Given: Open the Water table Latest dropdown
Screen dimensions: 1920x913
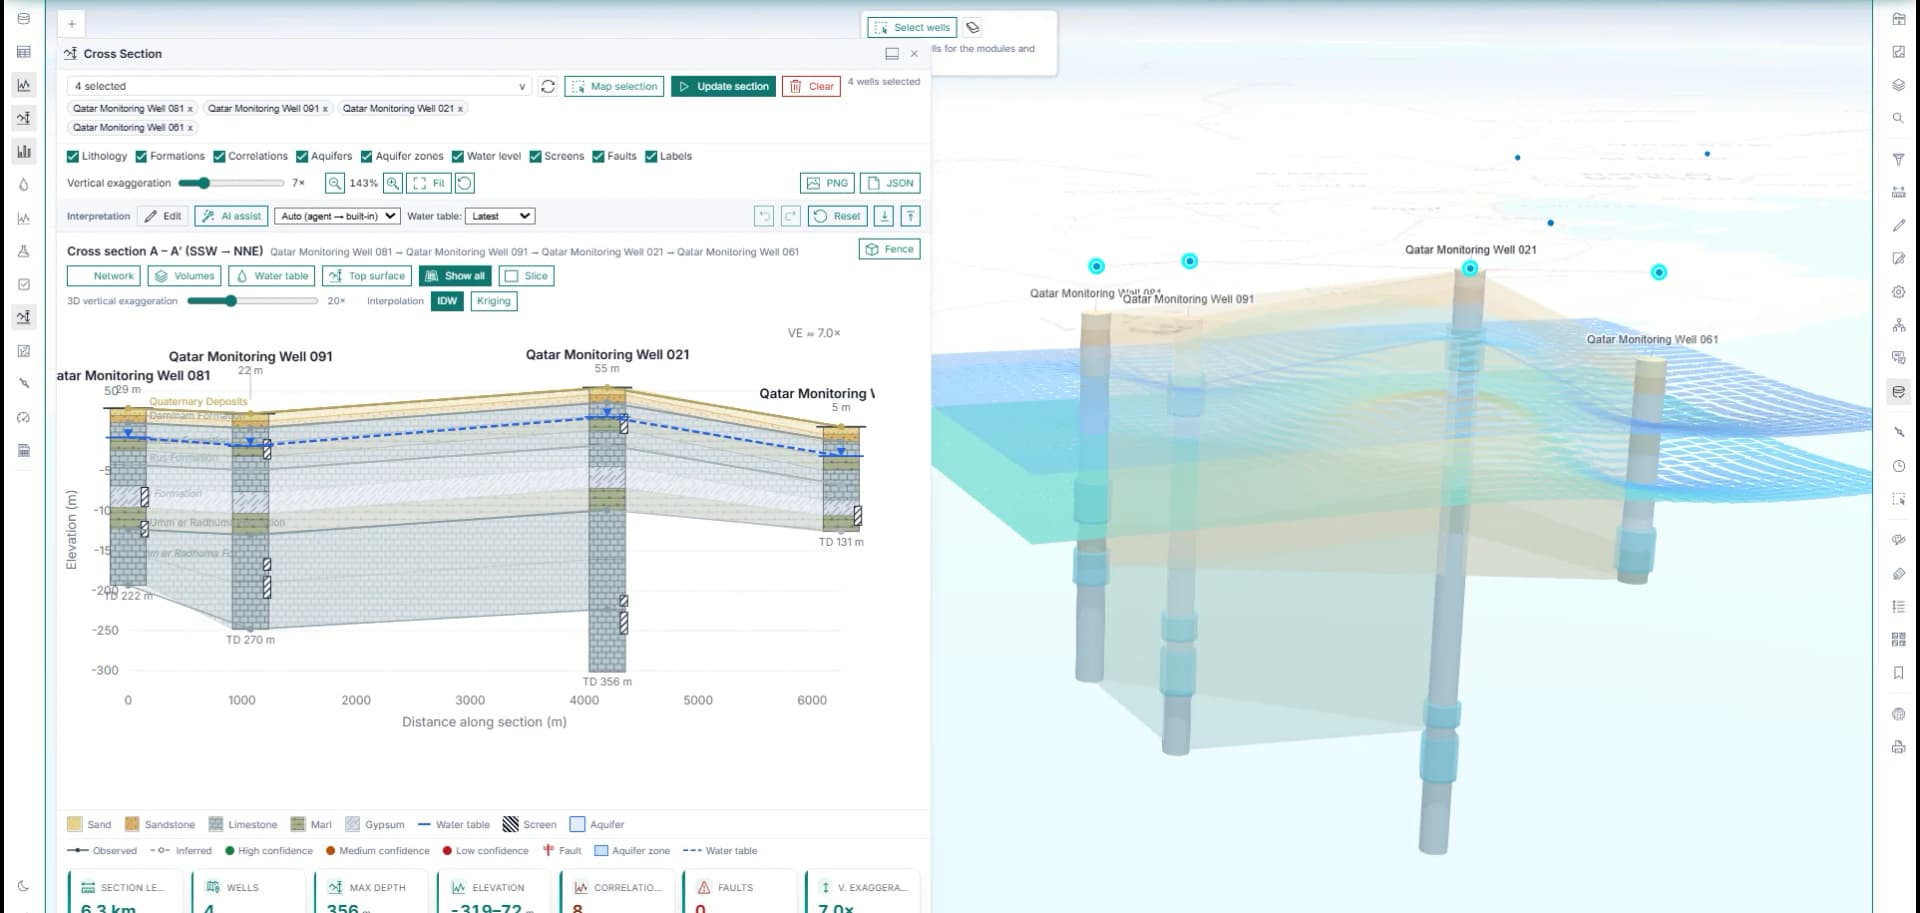Looking at the screenshot, I should [500, 216].
